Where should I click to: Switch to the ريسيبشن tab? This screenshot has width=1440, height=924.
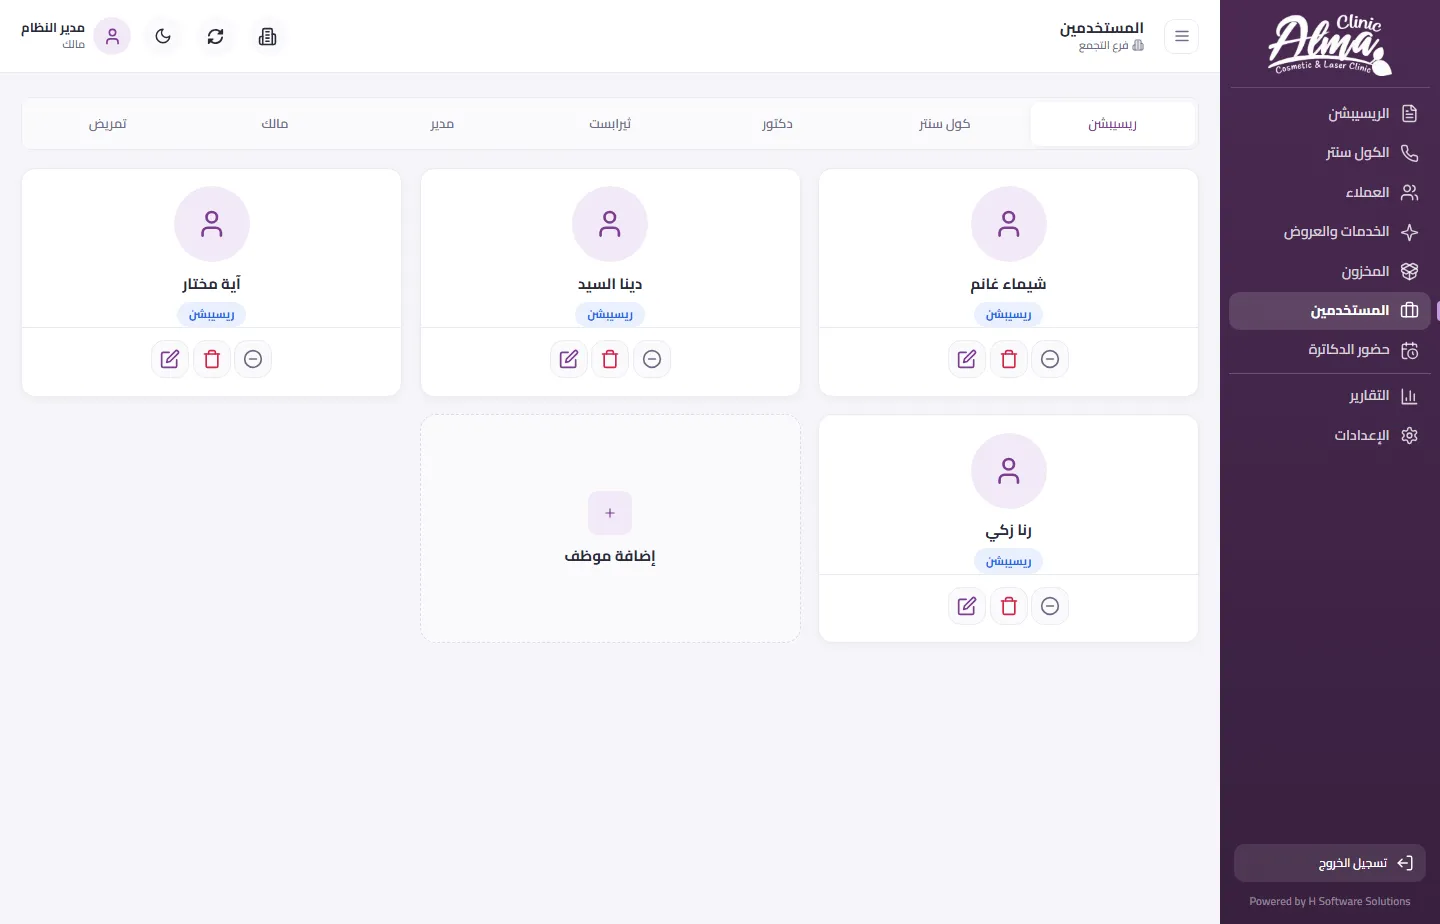click(x=1113, y=124)
